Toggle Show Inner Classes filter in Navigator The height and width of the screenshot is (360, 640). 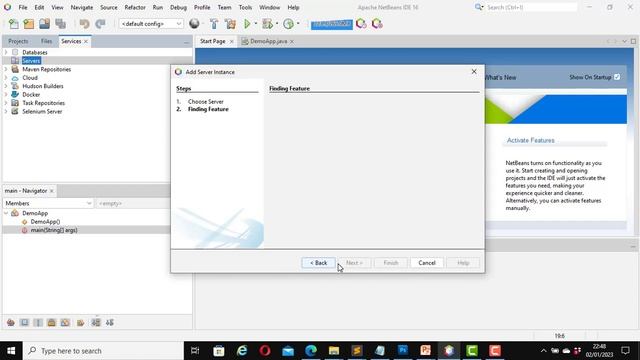(65, 323)
